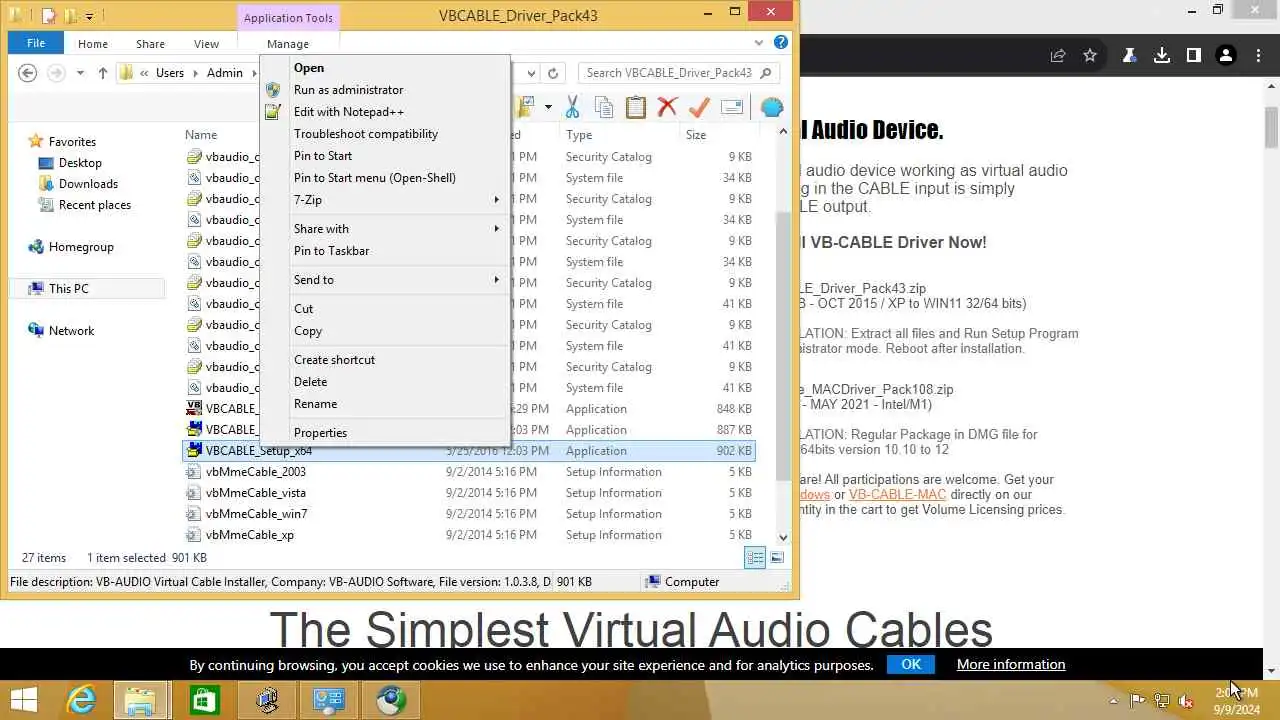1280x720 pixels.
Task: Click the volume icon in system tray
Action: point(1187,701)
